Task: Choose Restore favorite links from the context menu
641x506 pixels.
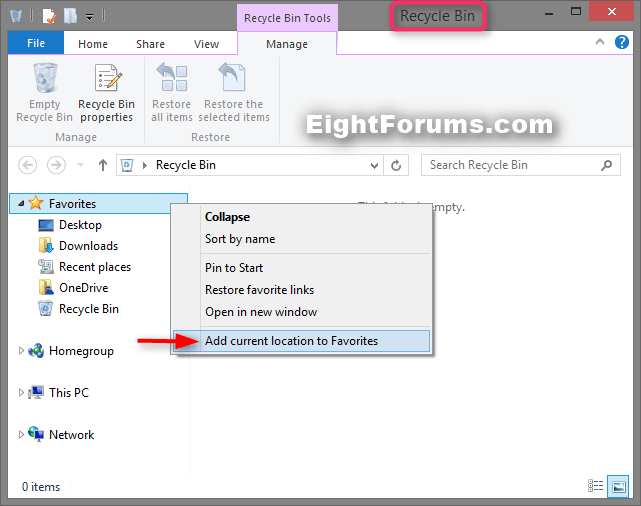Action: [259, 290]
